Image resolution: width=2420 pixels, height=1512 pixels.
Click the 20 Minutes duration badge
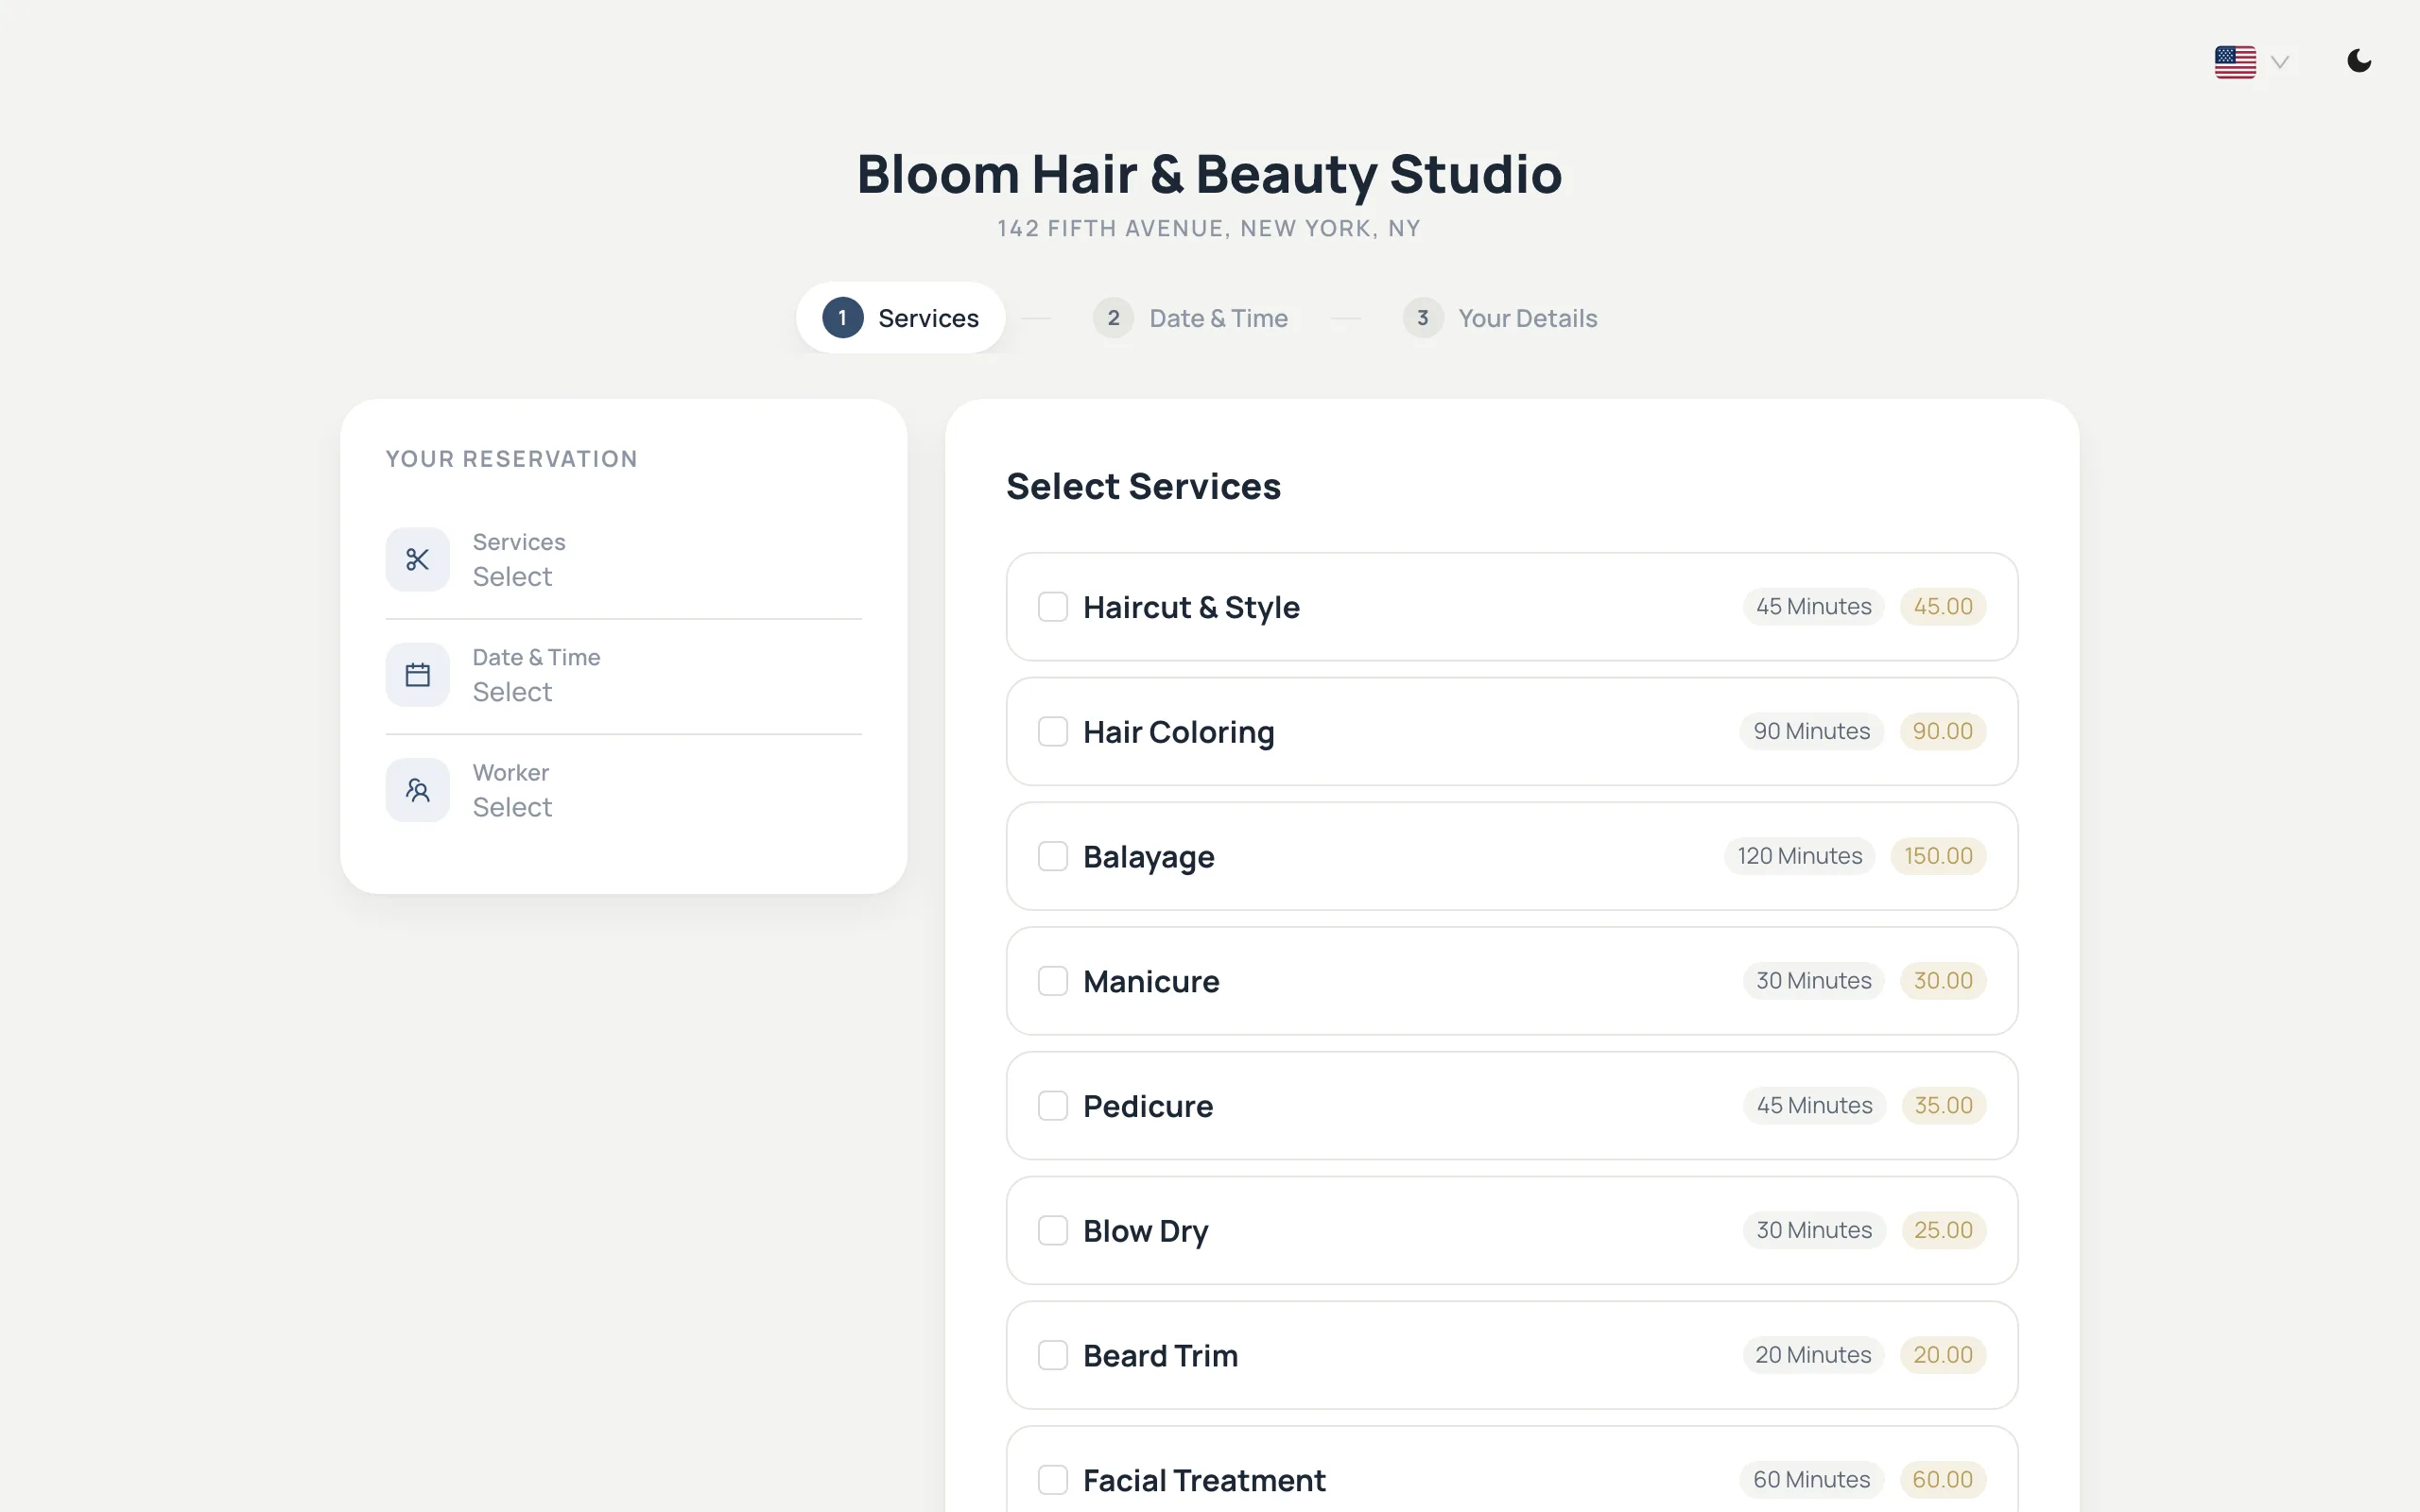click(x=1813, y=1355)
